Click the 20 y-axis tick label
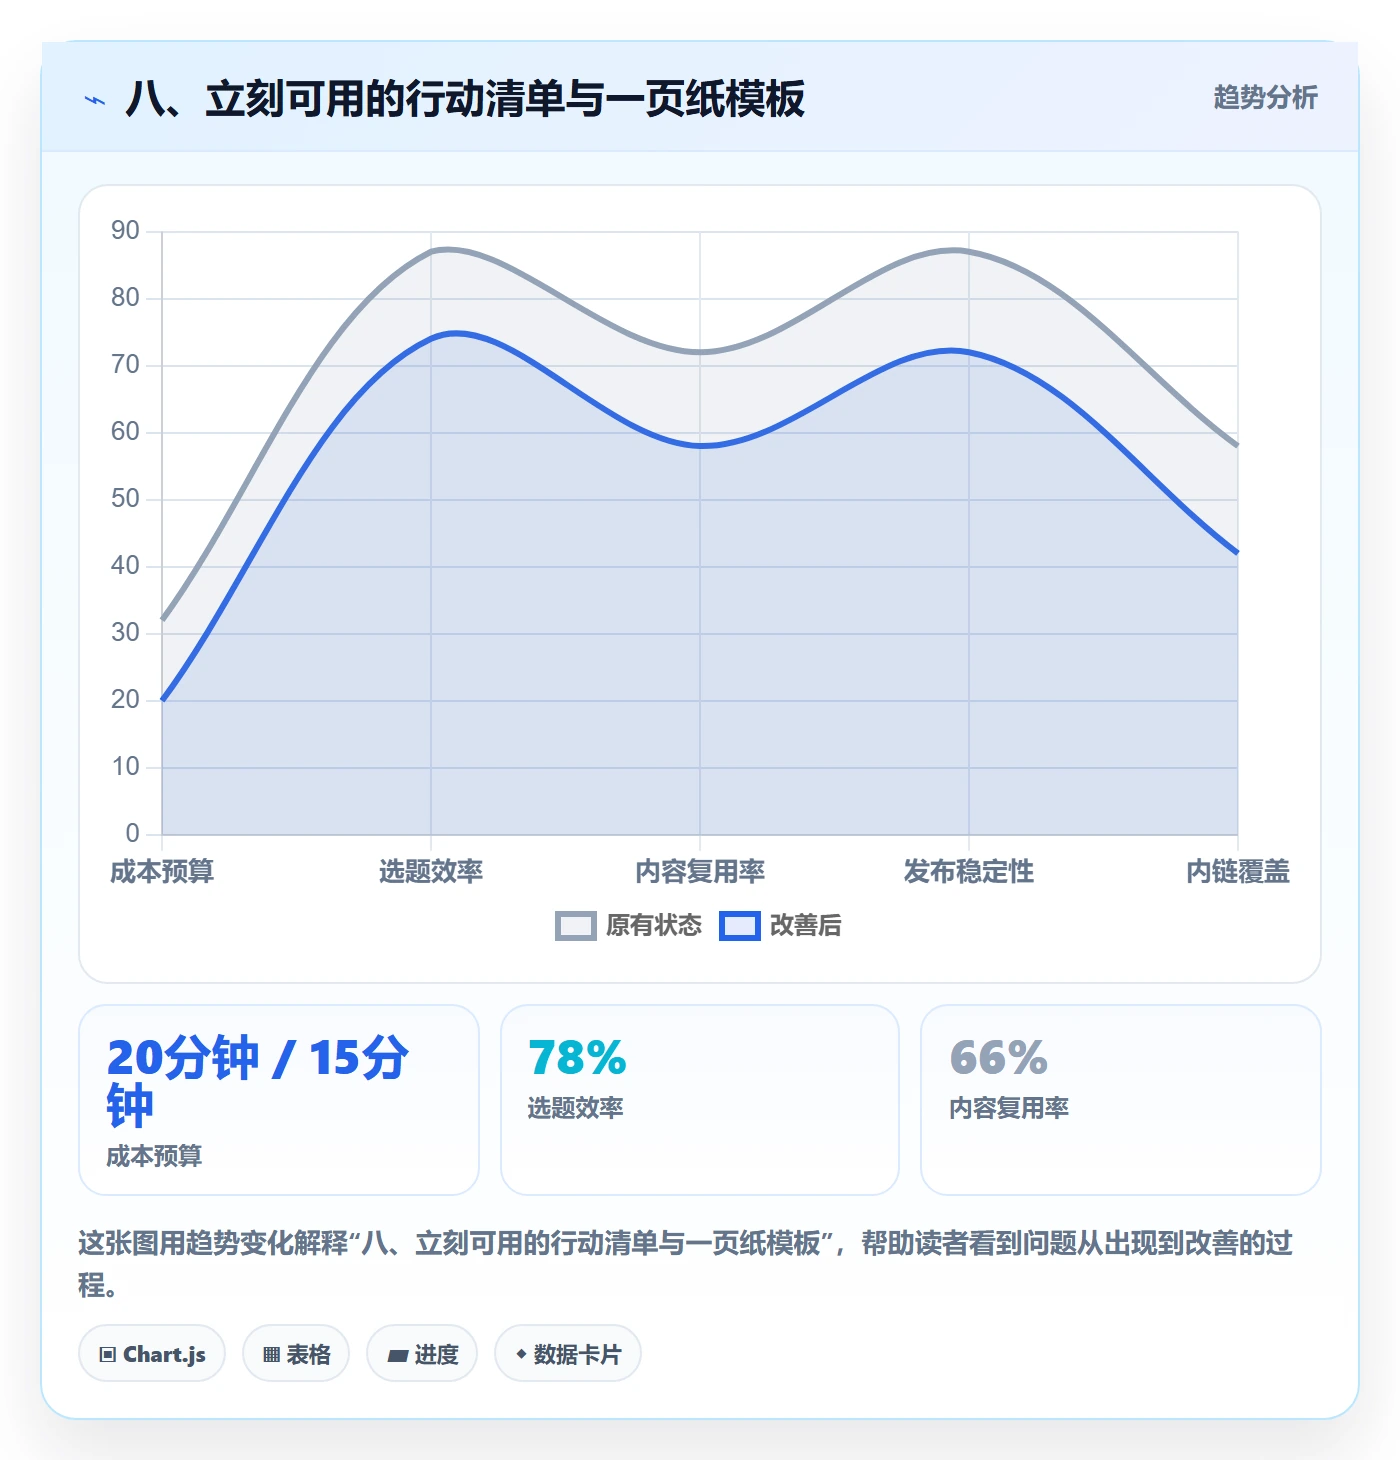The image size is (1400, 1460). click(126, 700)
